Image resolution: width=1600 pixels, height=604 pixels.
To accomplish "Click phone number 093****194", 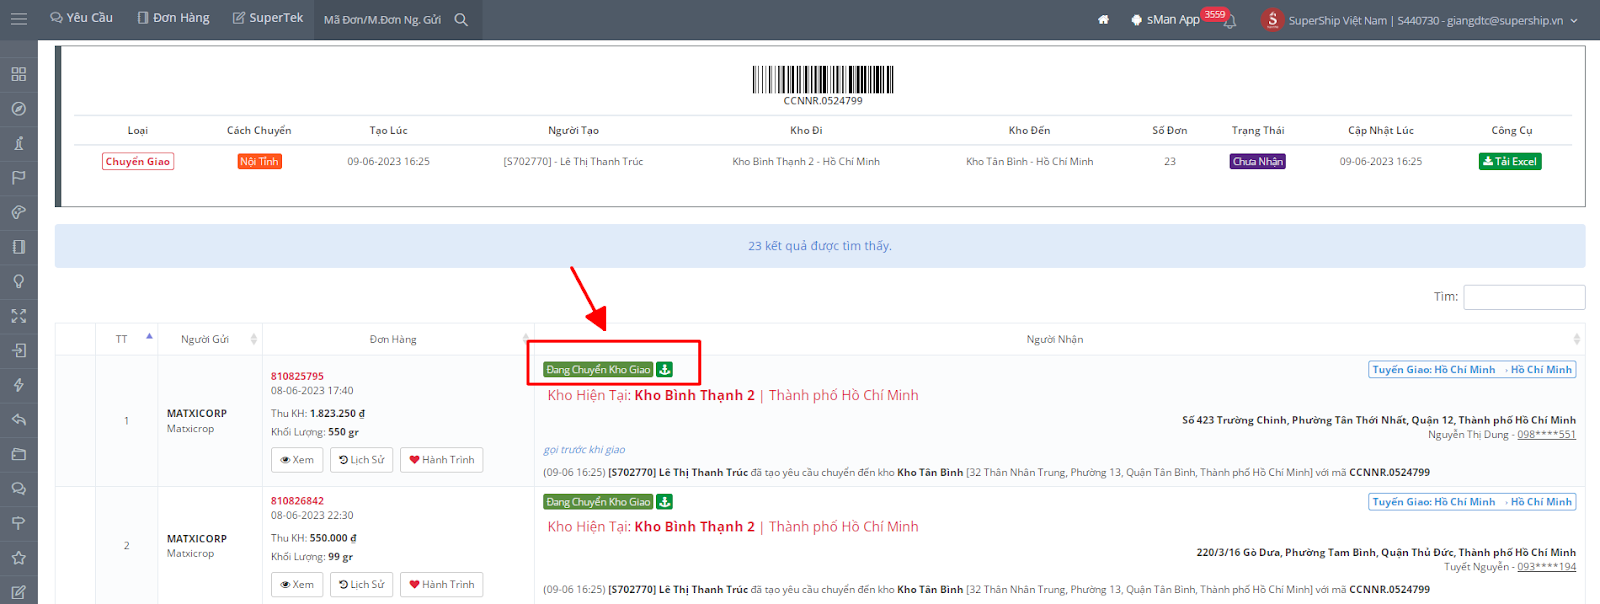I will [1546, 567].
